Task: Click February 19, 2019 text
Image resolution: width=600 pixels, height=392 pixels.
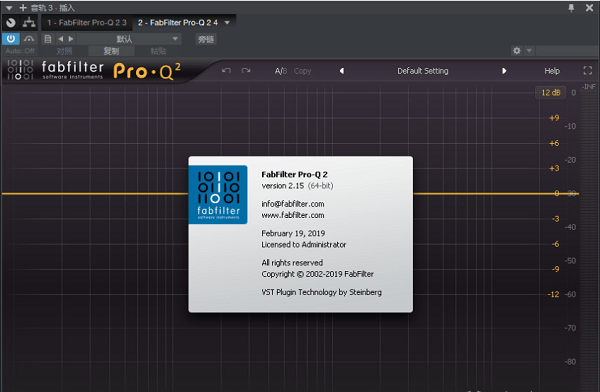Action: point(293,233)
